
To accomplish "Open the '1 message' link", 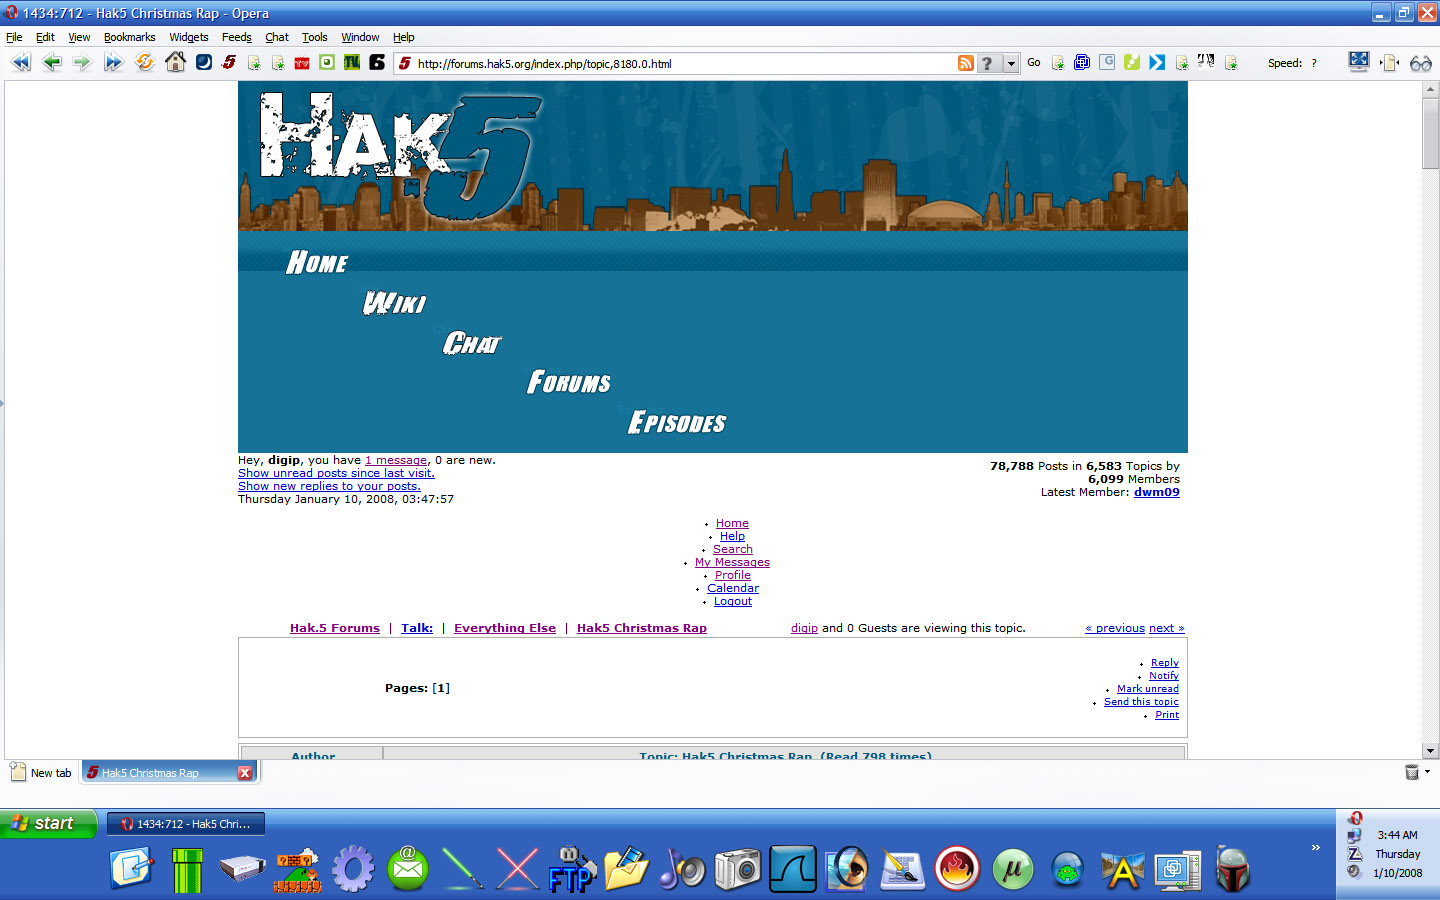I will [x=396, y=460].
